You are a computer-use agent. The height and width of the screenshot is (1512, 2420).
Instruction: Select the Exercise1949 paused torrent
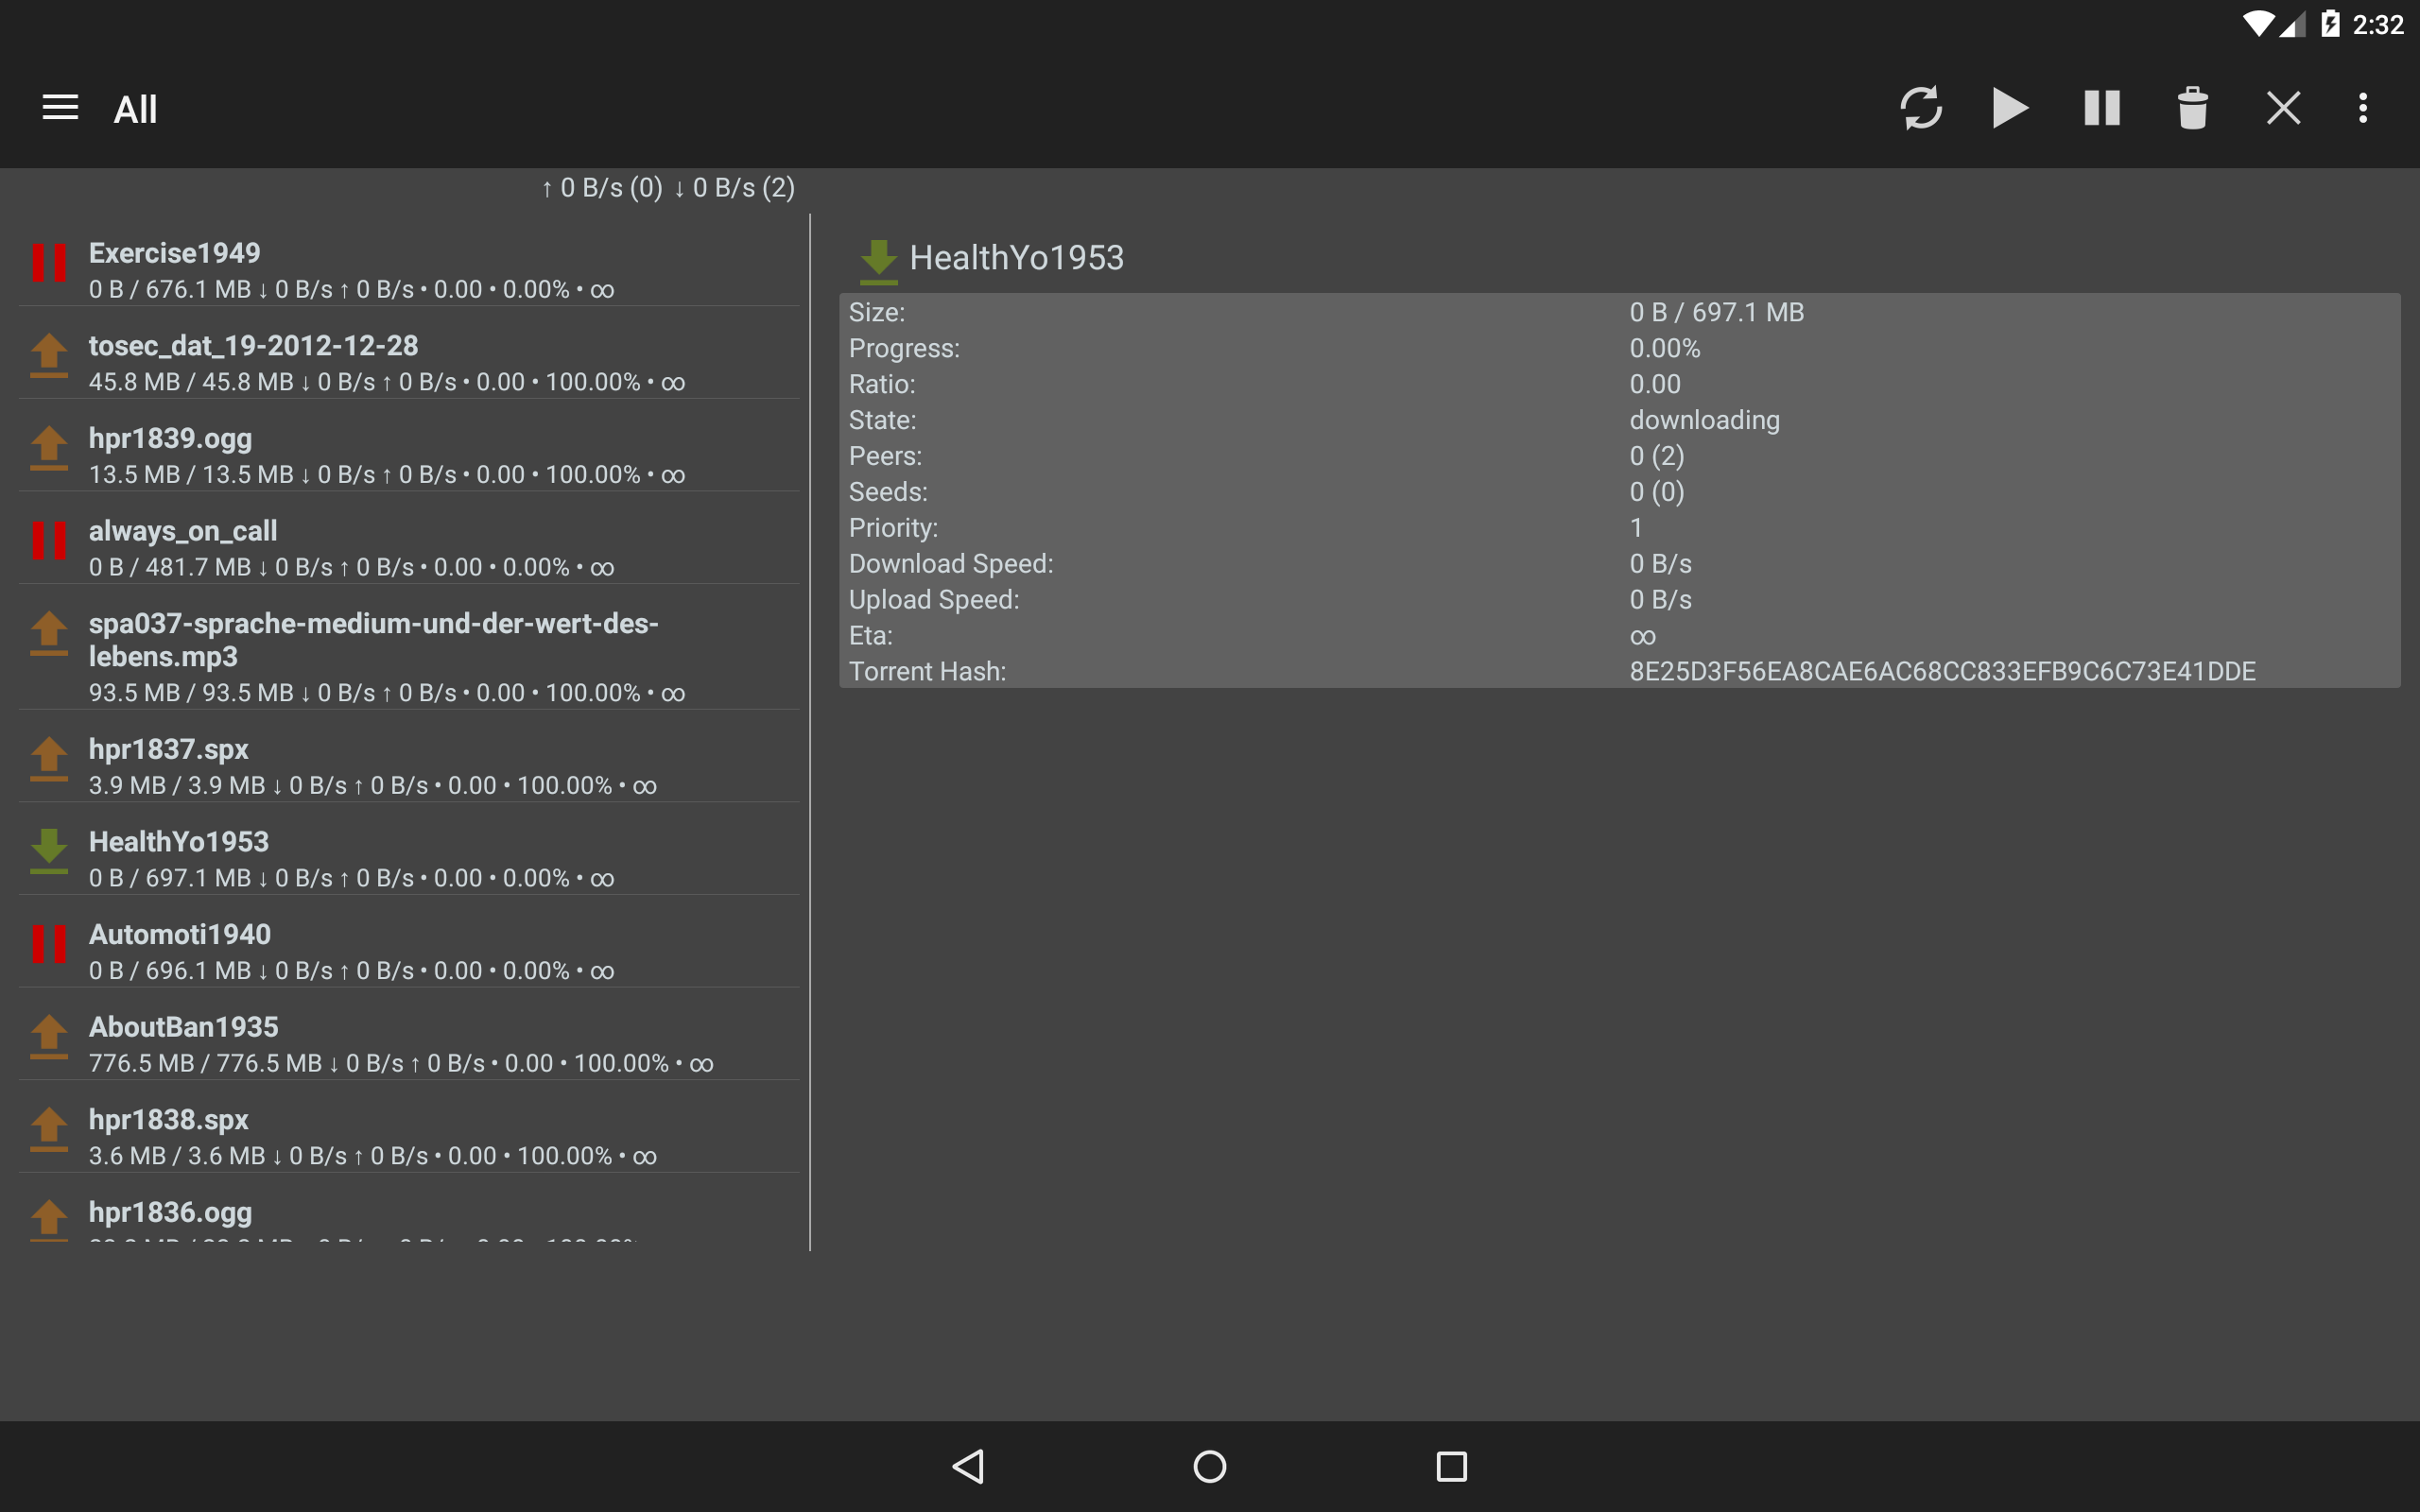409,269
